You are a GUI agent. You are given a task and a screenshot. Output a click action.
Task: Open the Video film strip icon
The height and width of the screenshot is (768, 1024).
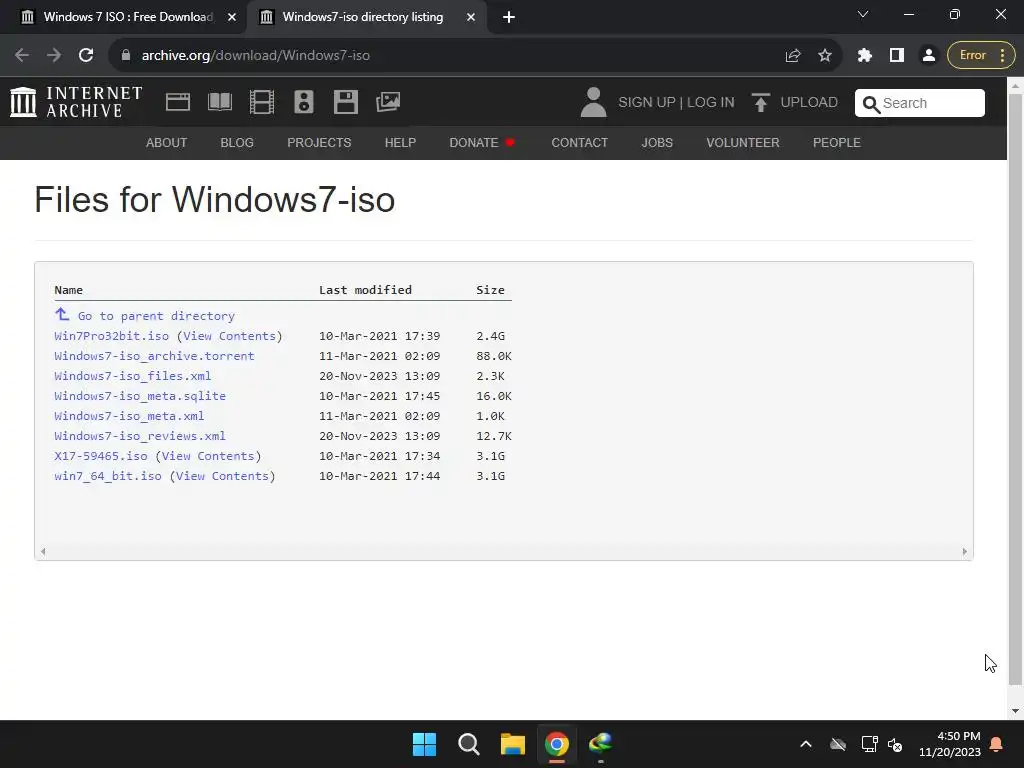pyautogui.click(x=262, y=102)
